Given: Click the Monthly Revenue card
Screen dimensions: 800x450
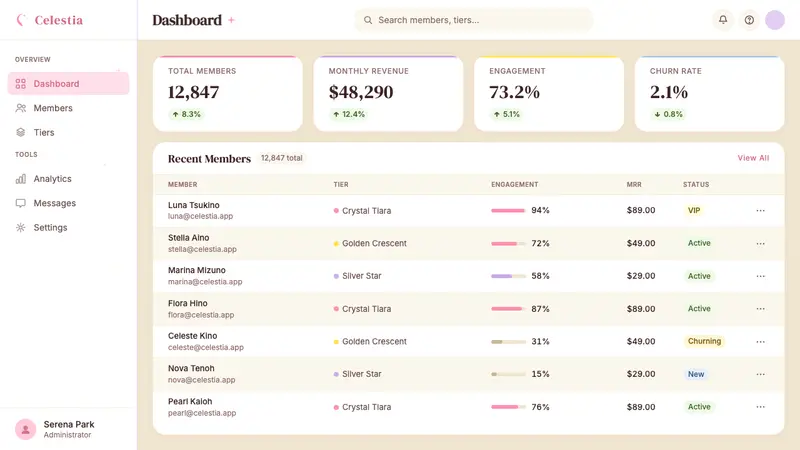Looking at the screenshot, I should coord(388,94).
